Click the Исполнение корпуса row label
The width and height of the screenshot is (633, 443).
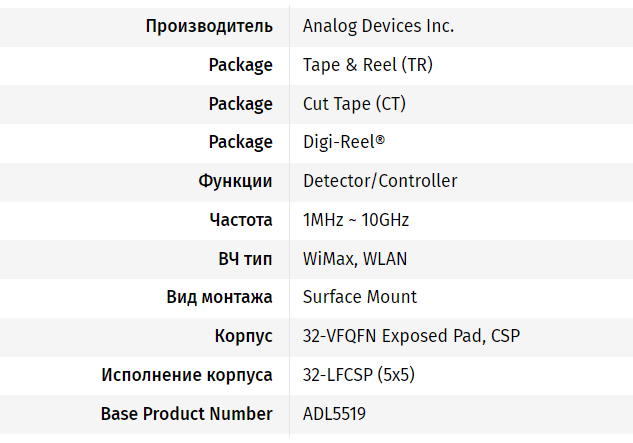187,375
